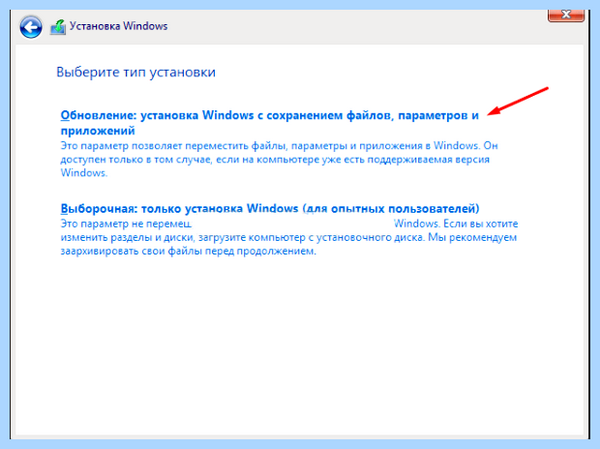The image size is (600, 449).
Task: Close the Установка Windows dialog
Action: (x=566, y=15)
